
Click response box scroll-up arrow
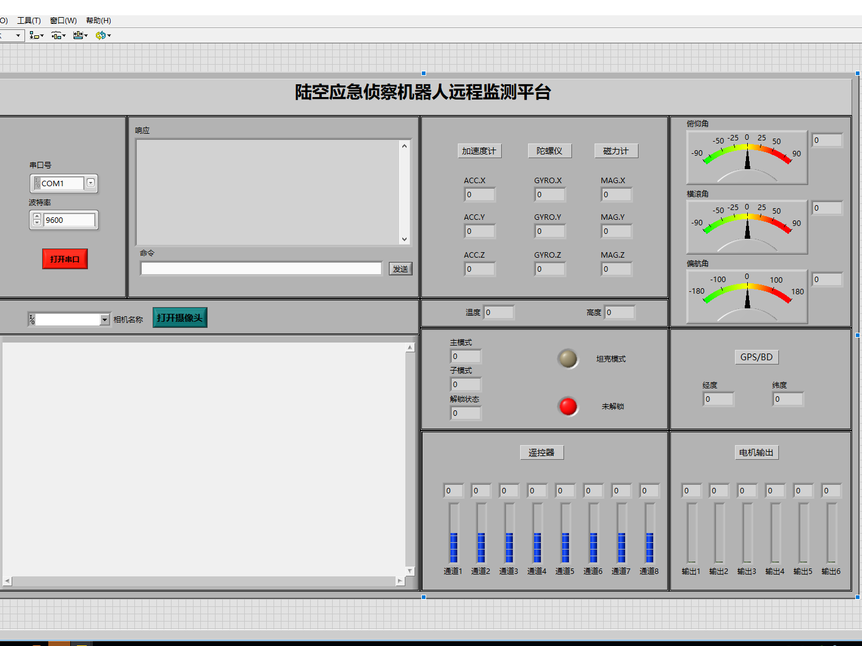click(x=405, y=146)
